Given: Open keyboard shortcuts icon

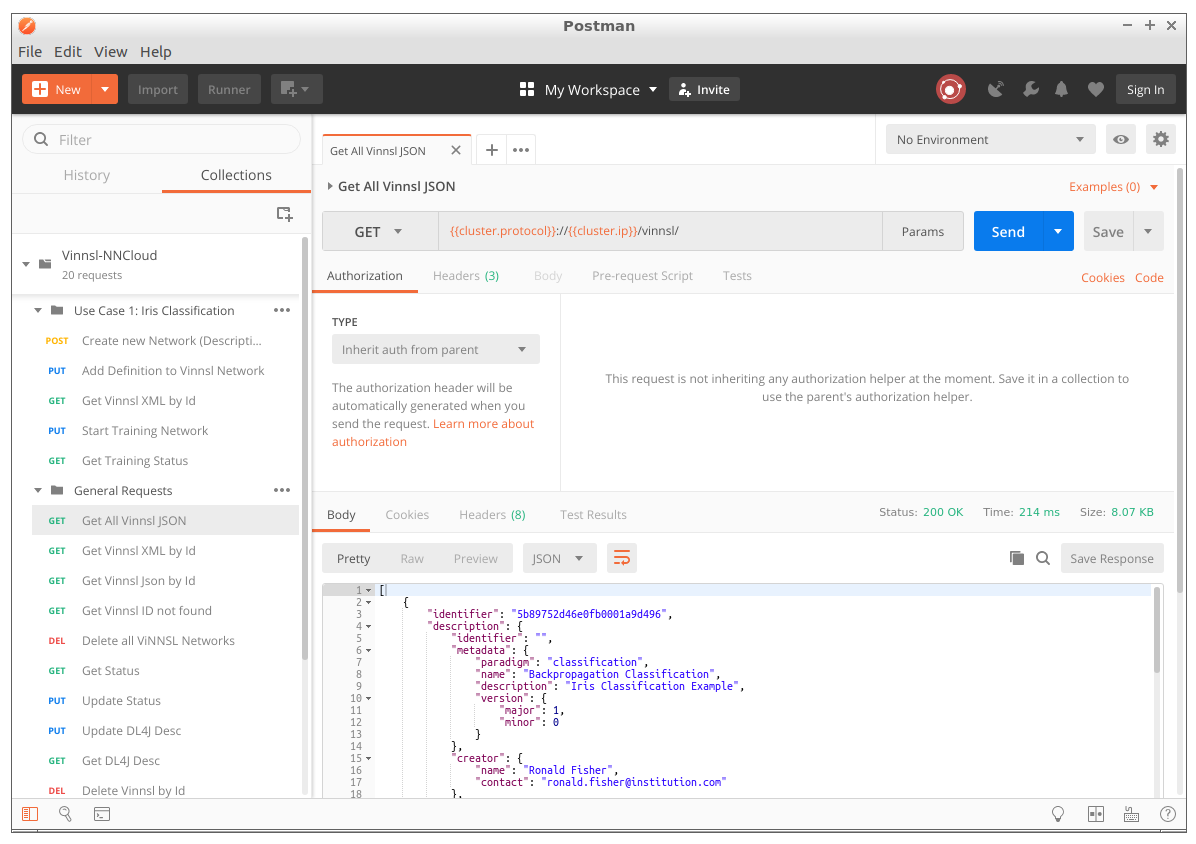Looking at the screenshot, I should click(1131, 814).
